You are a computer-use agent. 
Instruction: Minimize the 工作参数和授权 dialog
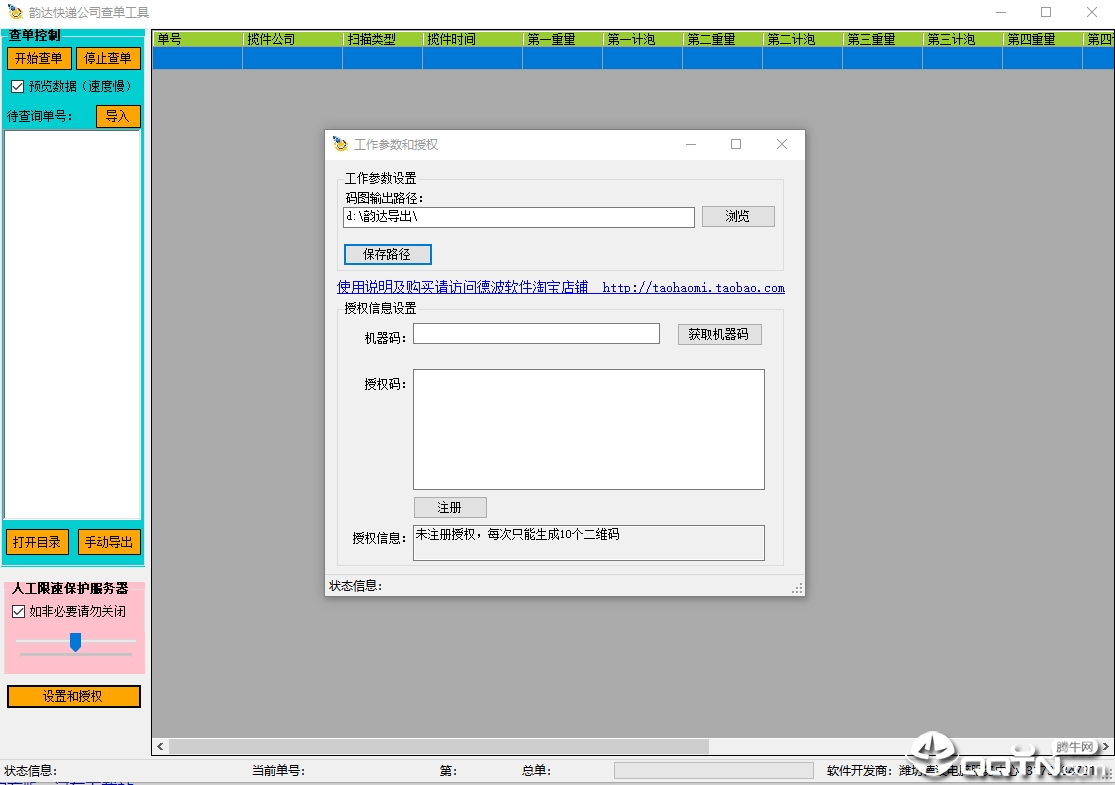[690, 144]
